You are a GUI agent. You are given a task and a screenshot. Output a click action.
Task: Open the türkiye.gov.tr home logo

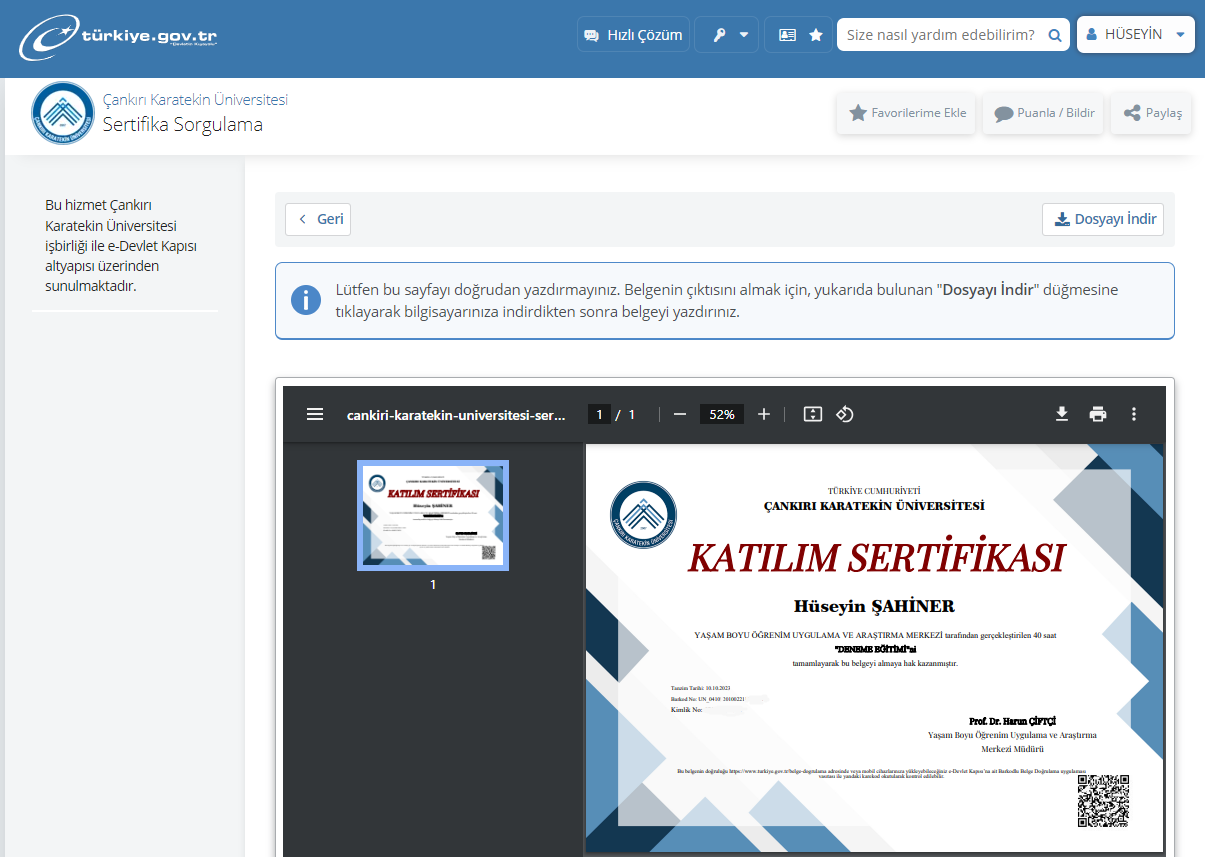pyautogui.click(x=117, y=39)
